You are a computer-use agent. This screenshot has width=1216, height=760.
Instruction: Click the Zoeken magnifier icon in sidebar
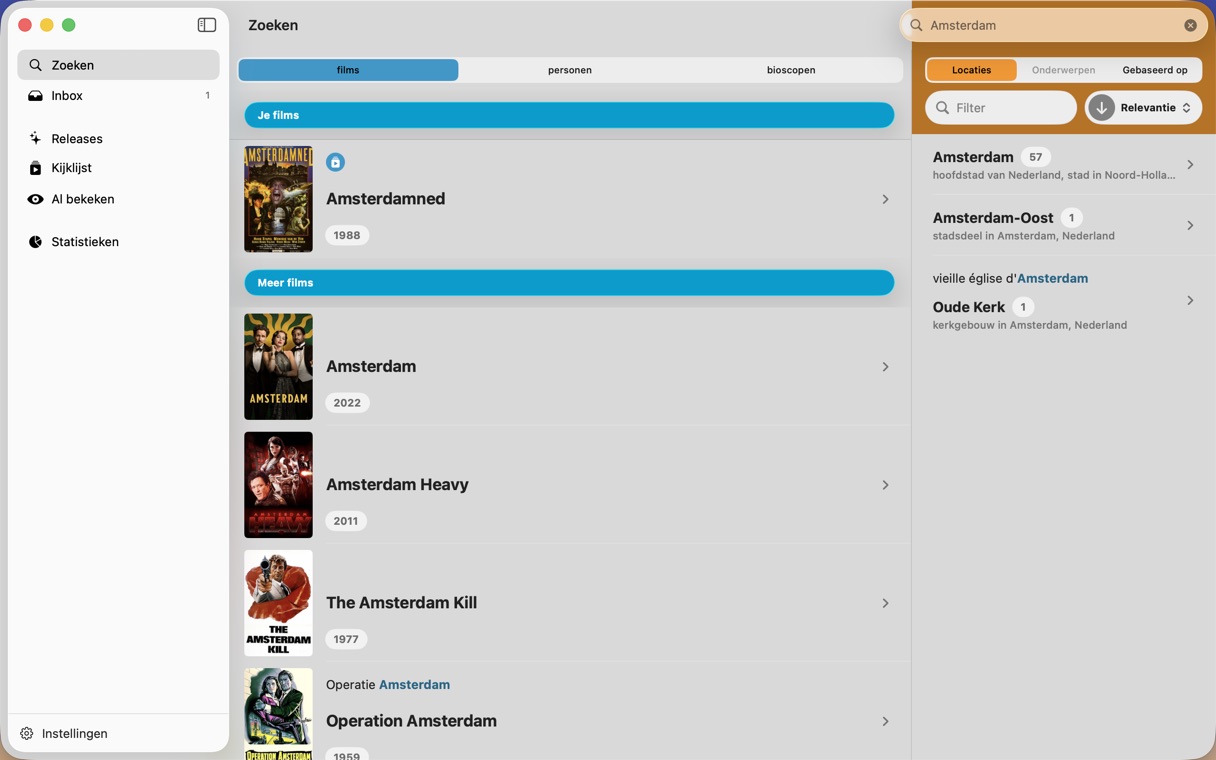tap(35, 65)
